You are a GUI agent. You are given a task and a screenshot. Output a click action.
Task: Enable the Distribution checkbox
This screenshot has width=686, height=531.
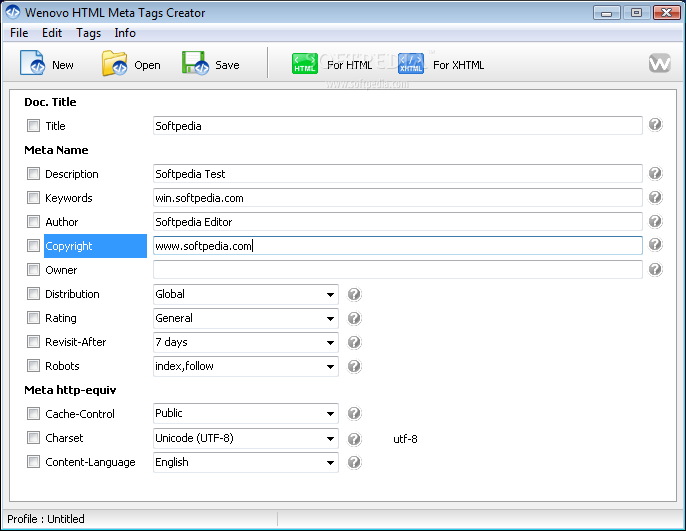(x=33, y=293)
